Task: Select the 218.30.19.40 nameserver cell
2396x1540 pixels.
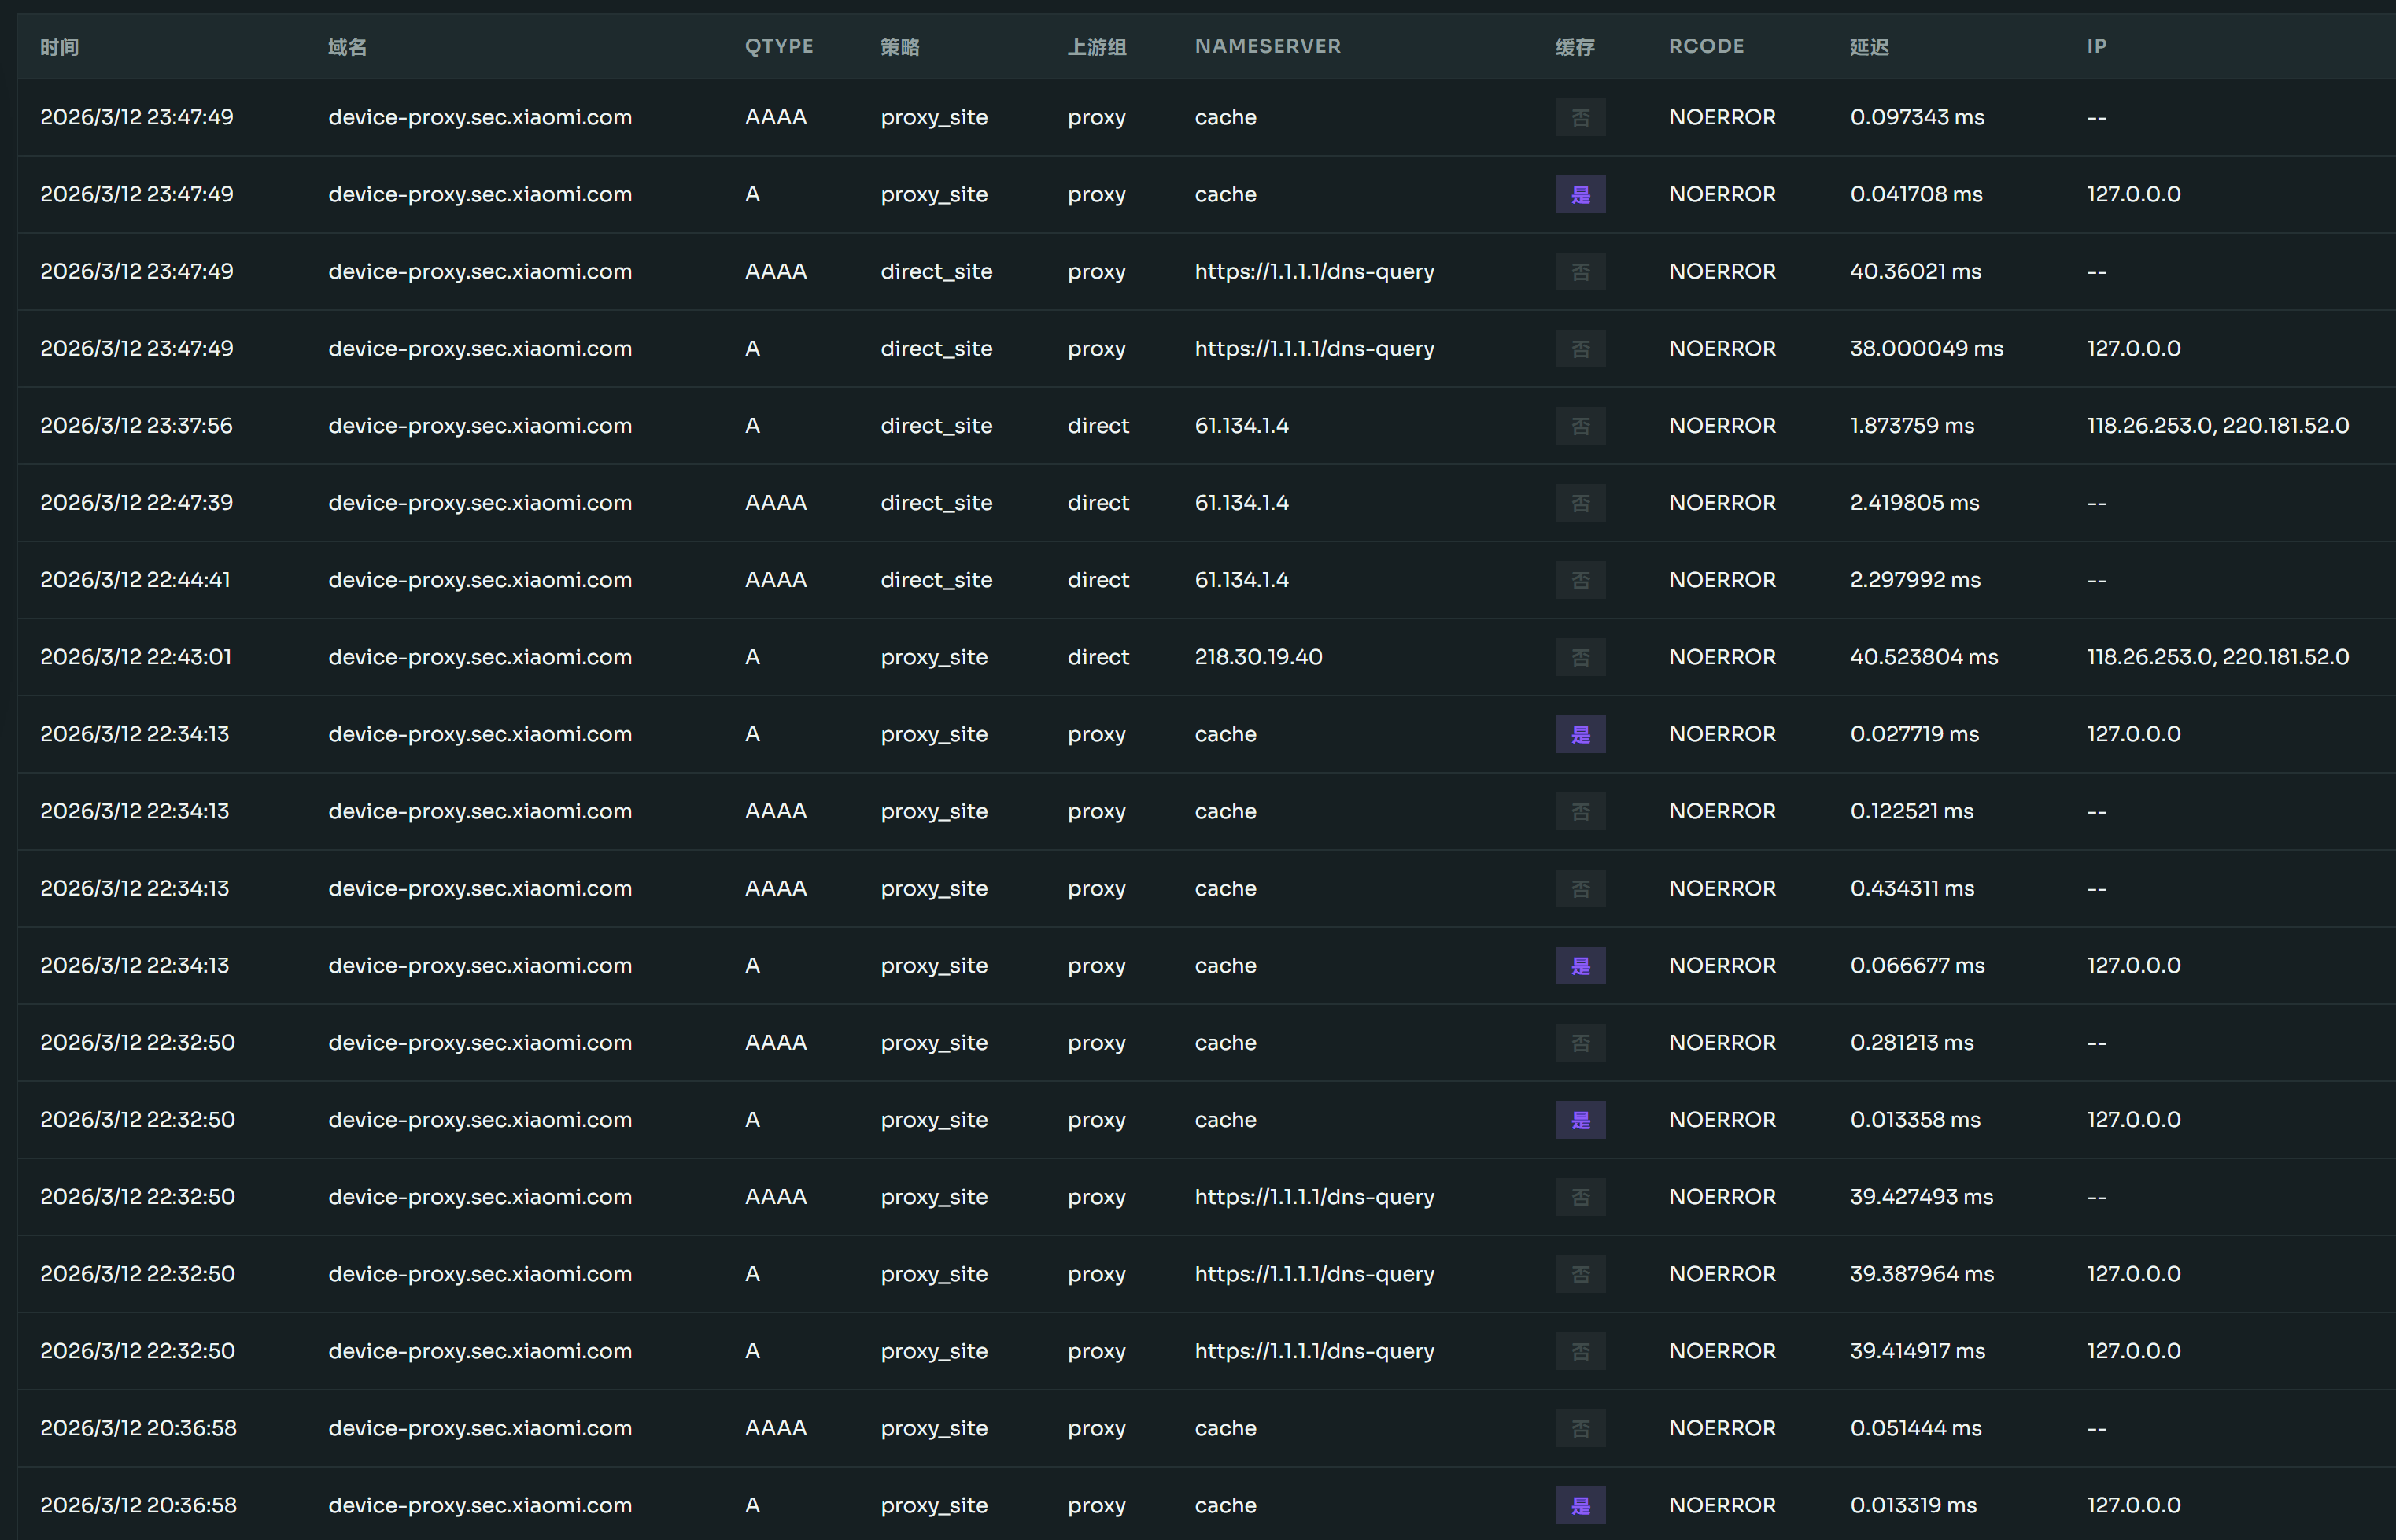Action: [1257, 657]
